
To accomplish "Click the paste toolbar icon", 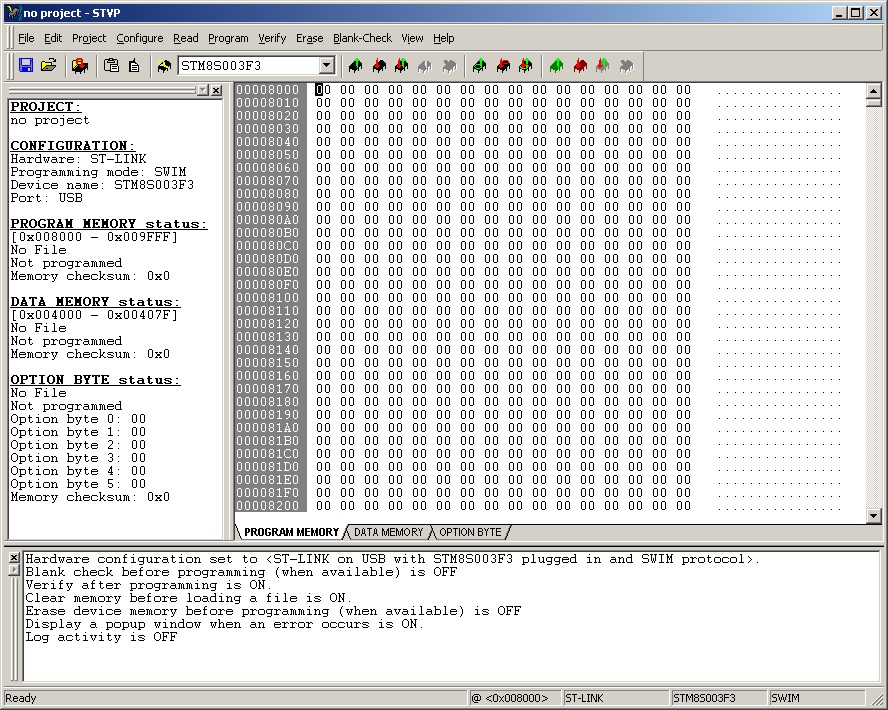I will tap(134, 66).
